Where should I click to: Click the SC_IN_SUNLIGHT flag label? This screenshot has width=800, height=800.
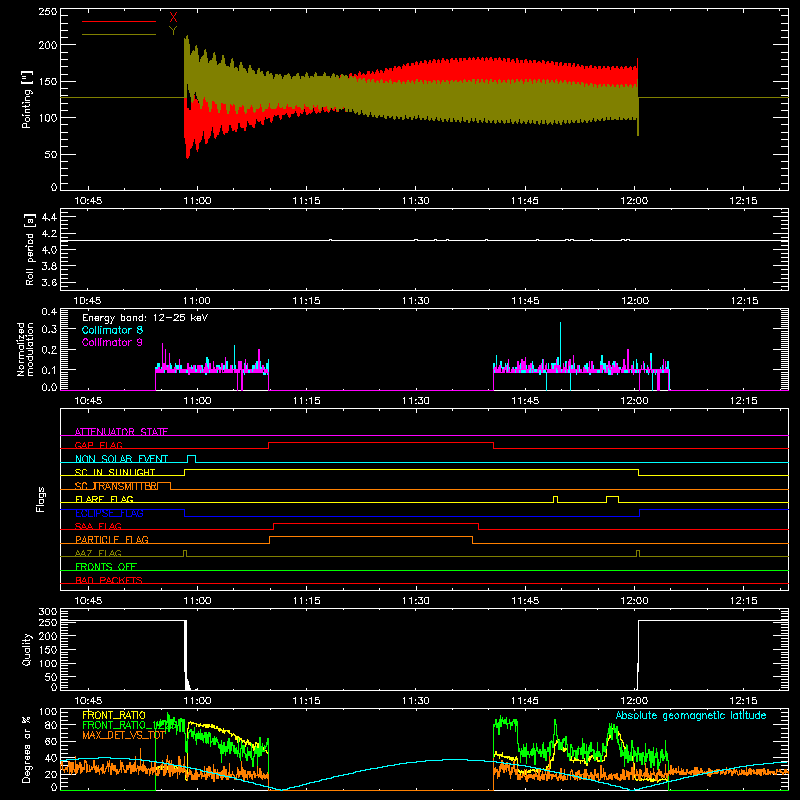(115, 472)
